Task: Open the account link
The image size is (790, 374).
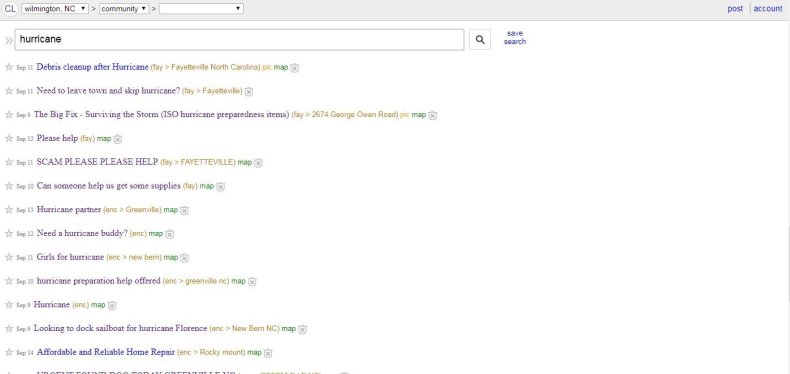Action: tap(768, 9)
